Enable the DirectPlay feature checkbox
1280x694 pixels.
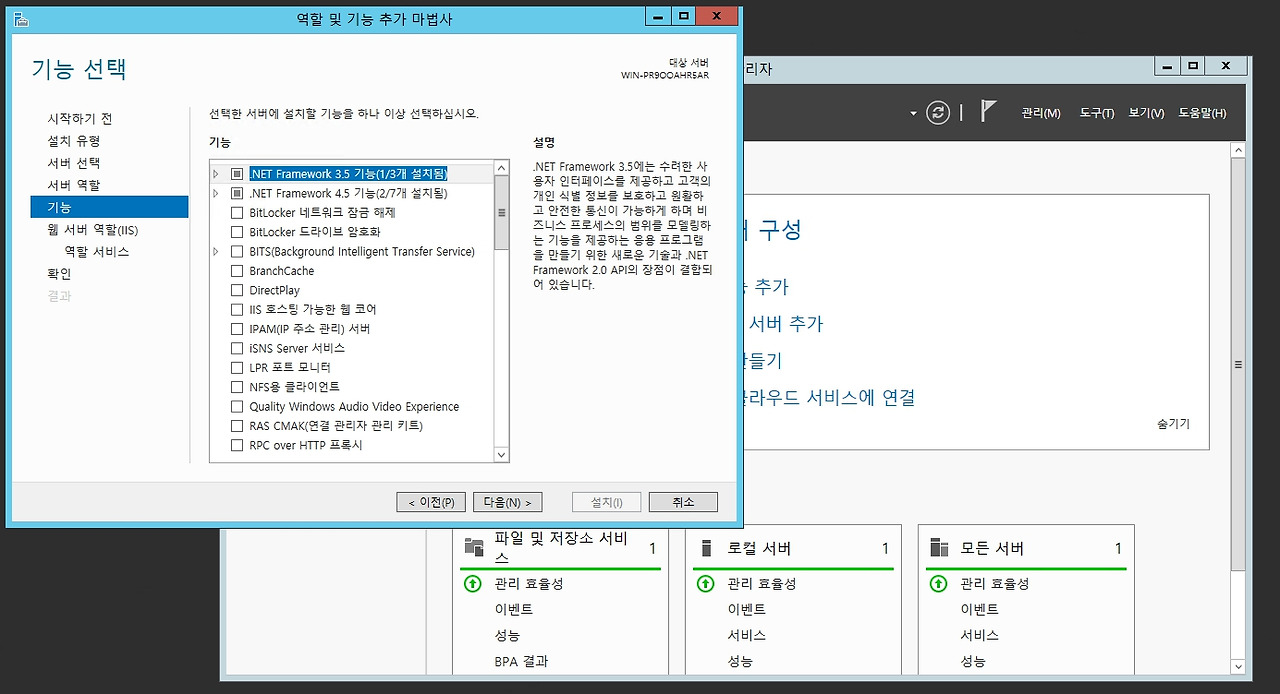coord(237,291)
